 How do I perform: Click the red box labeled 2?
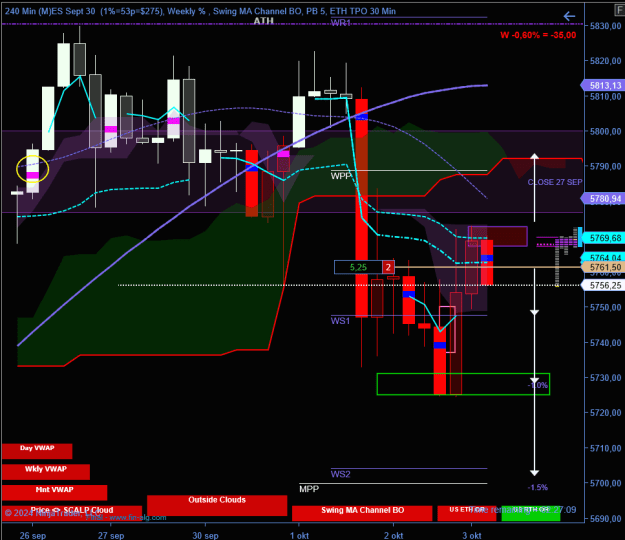coord(388,267)
